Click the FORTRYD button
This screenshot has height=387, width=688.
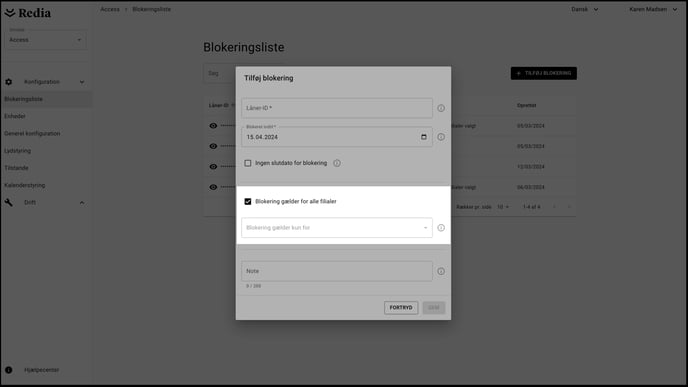pos(401,308)
